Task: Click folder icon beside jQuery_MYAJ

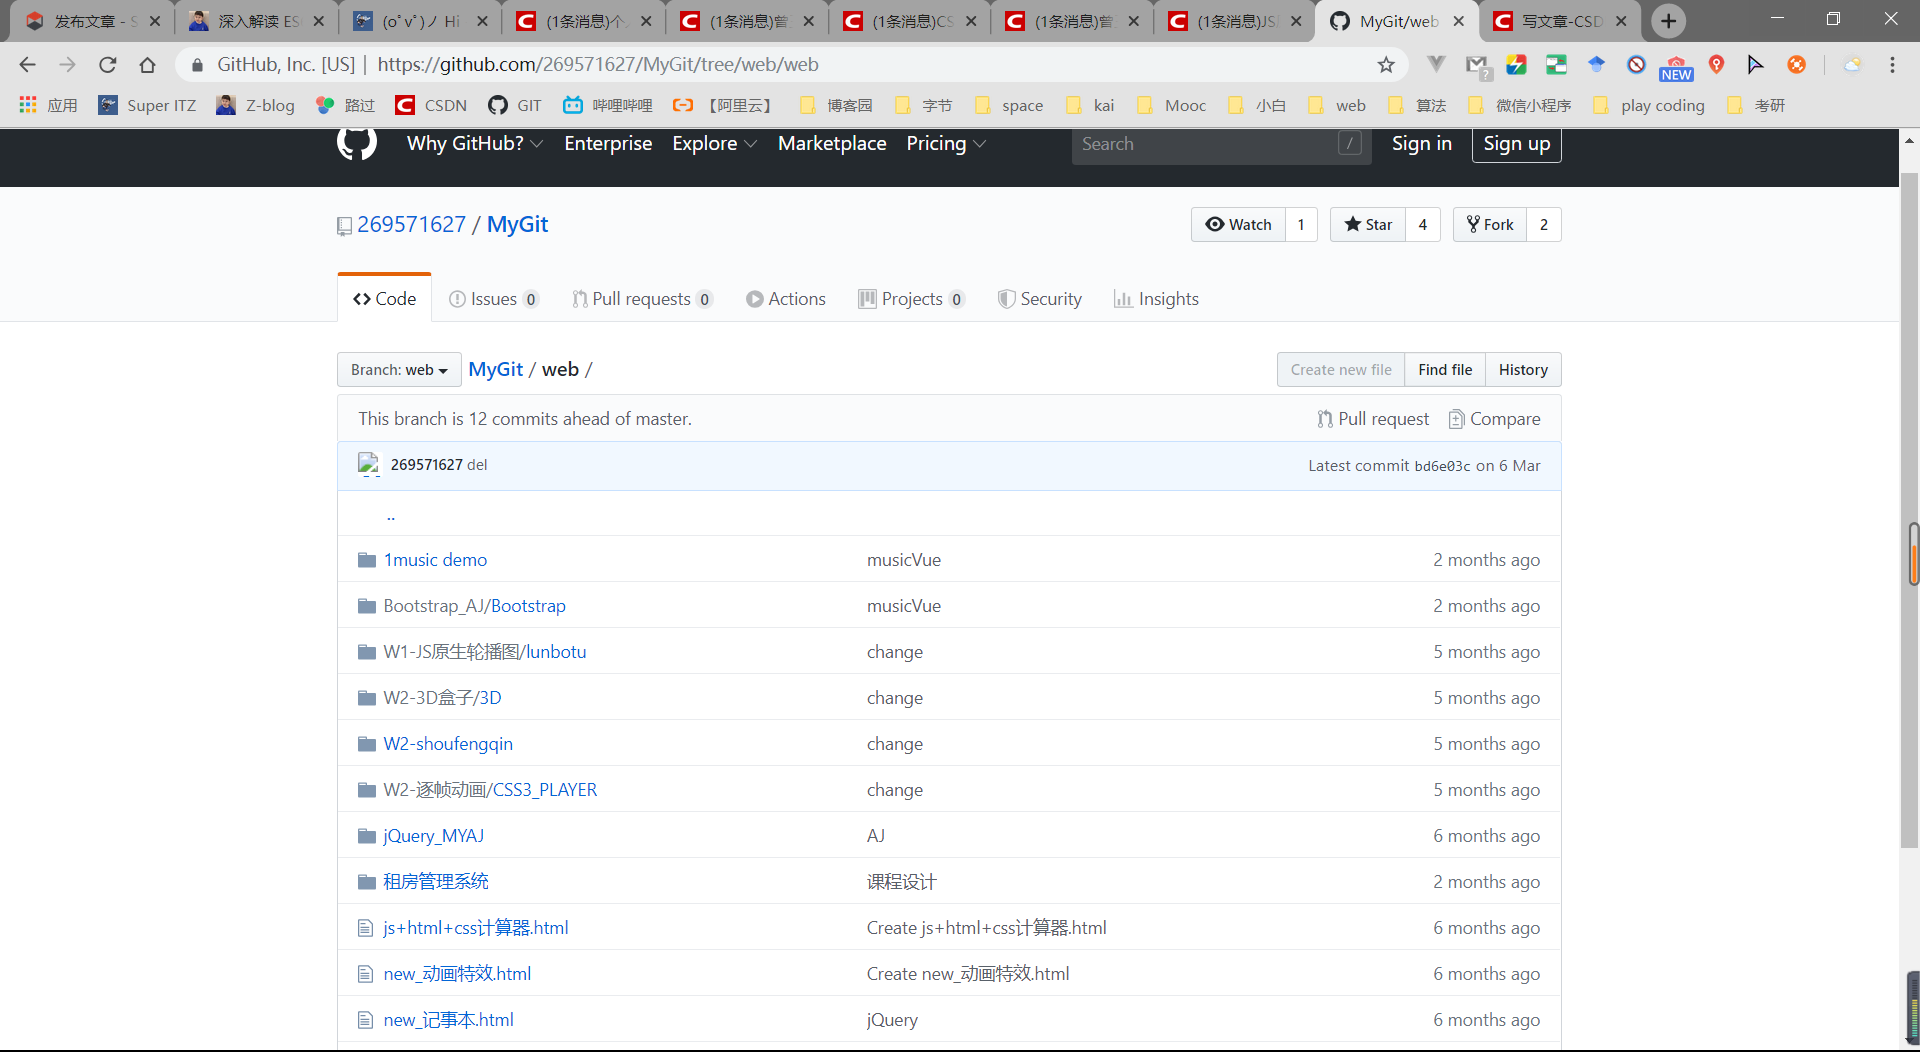Action: tap(367, 836)
